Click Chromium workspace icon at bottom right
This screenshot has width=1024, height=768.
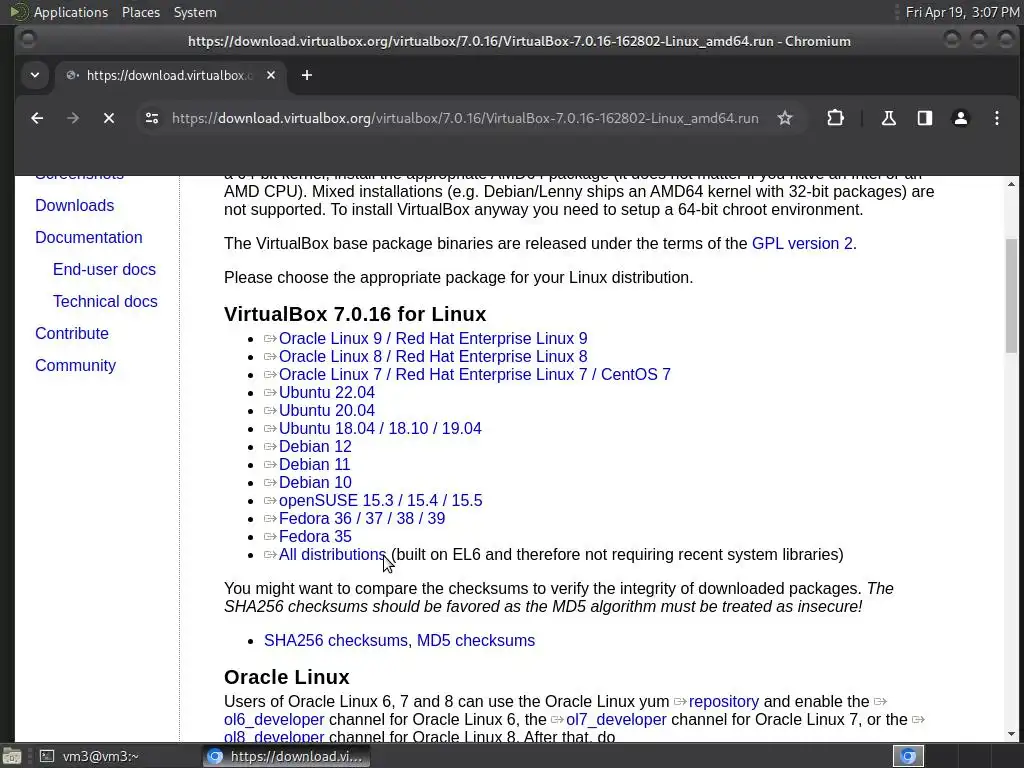[908, 756]
